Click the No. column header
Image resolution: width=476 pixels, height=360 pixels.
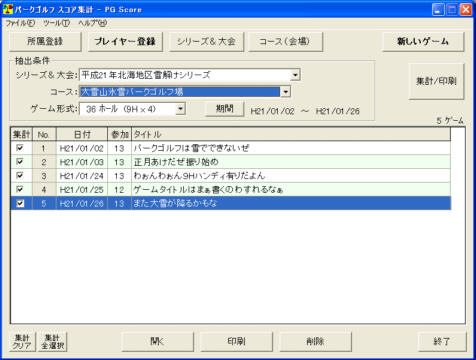(x=44, y=134)
